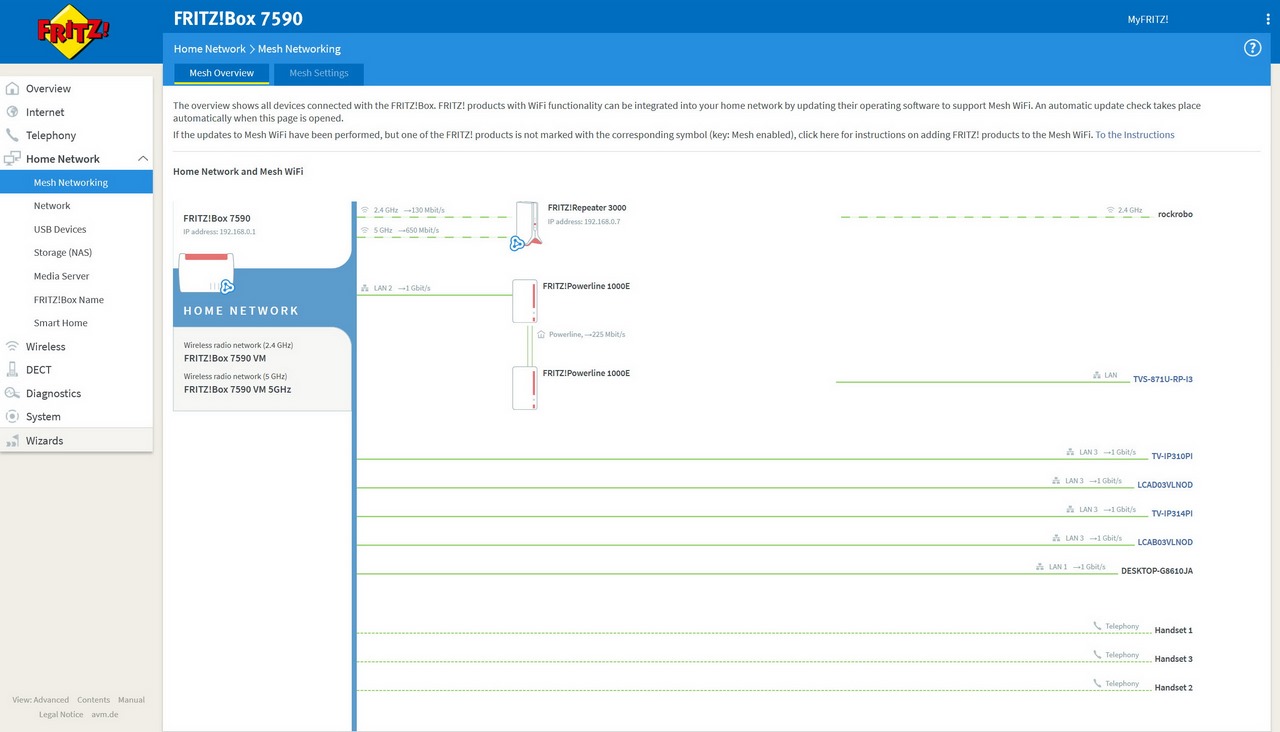Image resolution: width=1280 pixels, height=732 pixels.
Task: Click the FRITZ!Repeater 3000 device label
Action: pyautogui.click(x=587, y=208)
